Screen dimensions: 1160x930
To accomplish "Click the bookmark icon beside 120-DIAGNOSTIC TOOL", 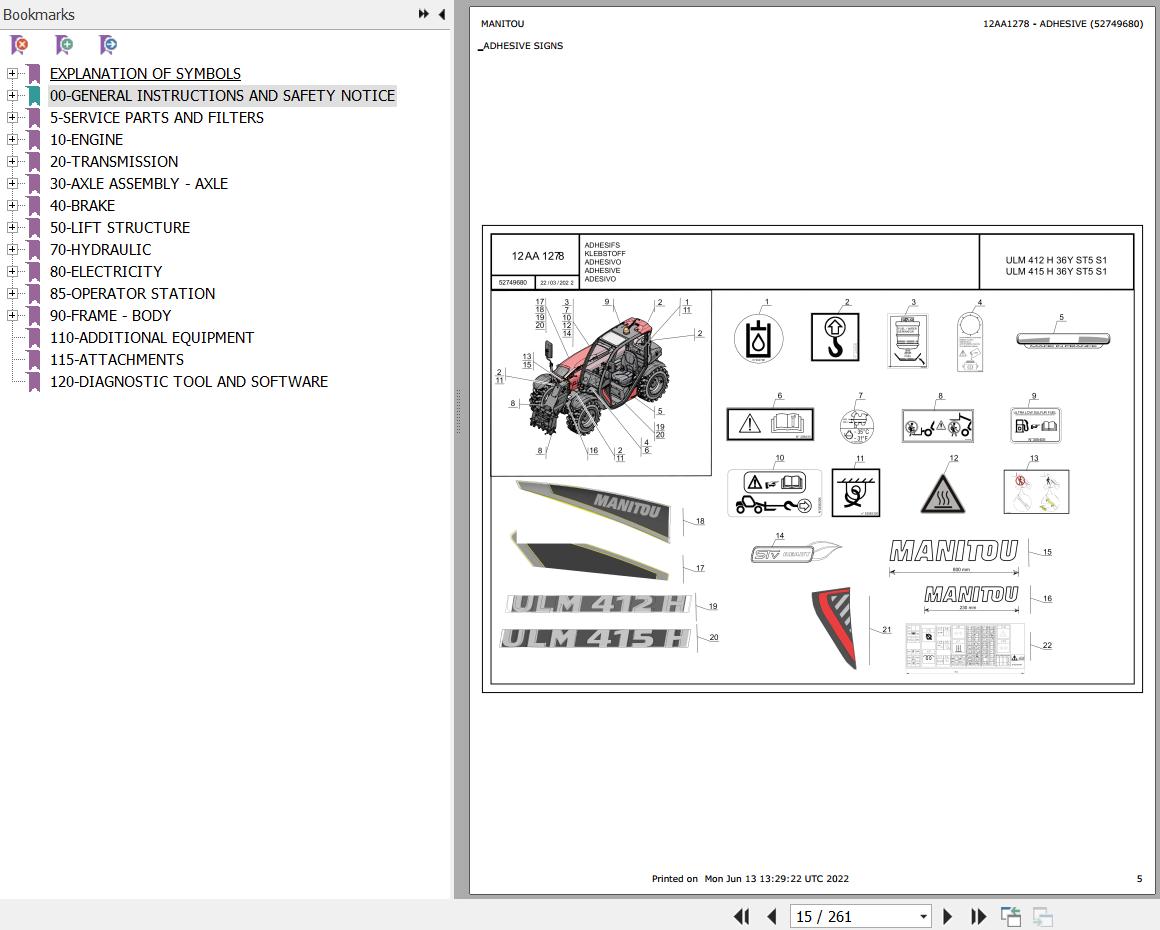I will click(x=33, y=382).
